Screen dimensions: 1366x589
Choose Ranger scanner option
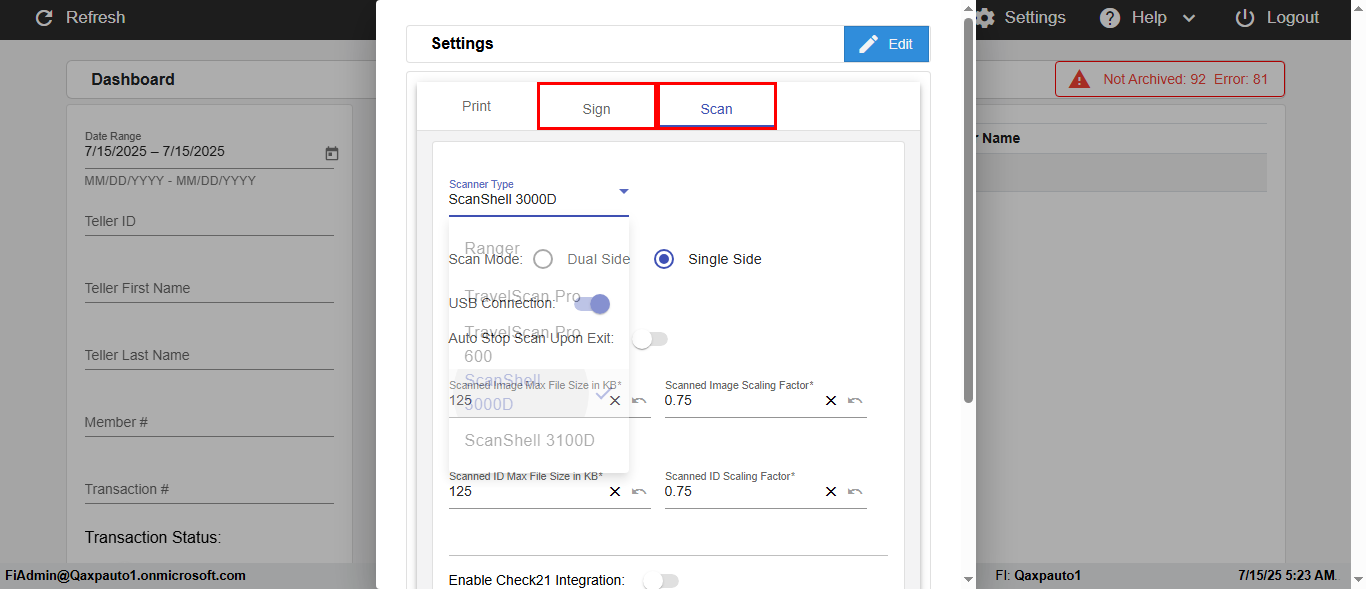[x=539, y=248]
